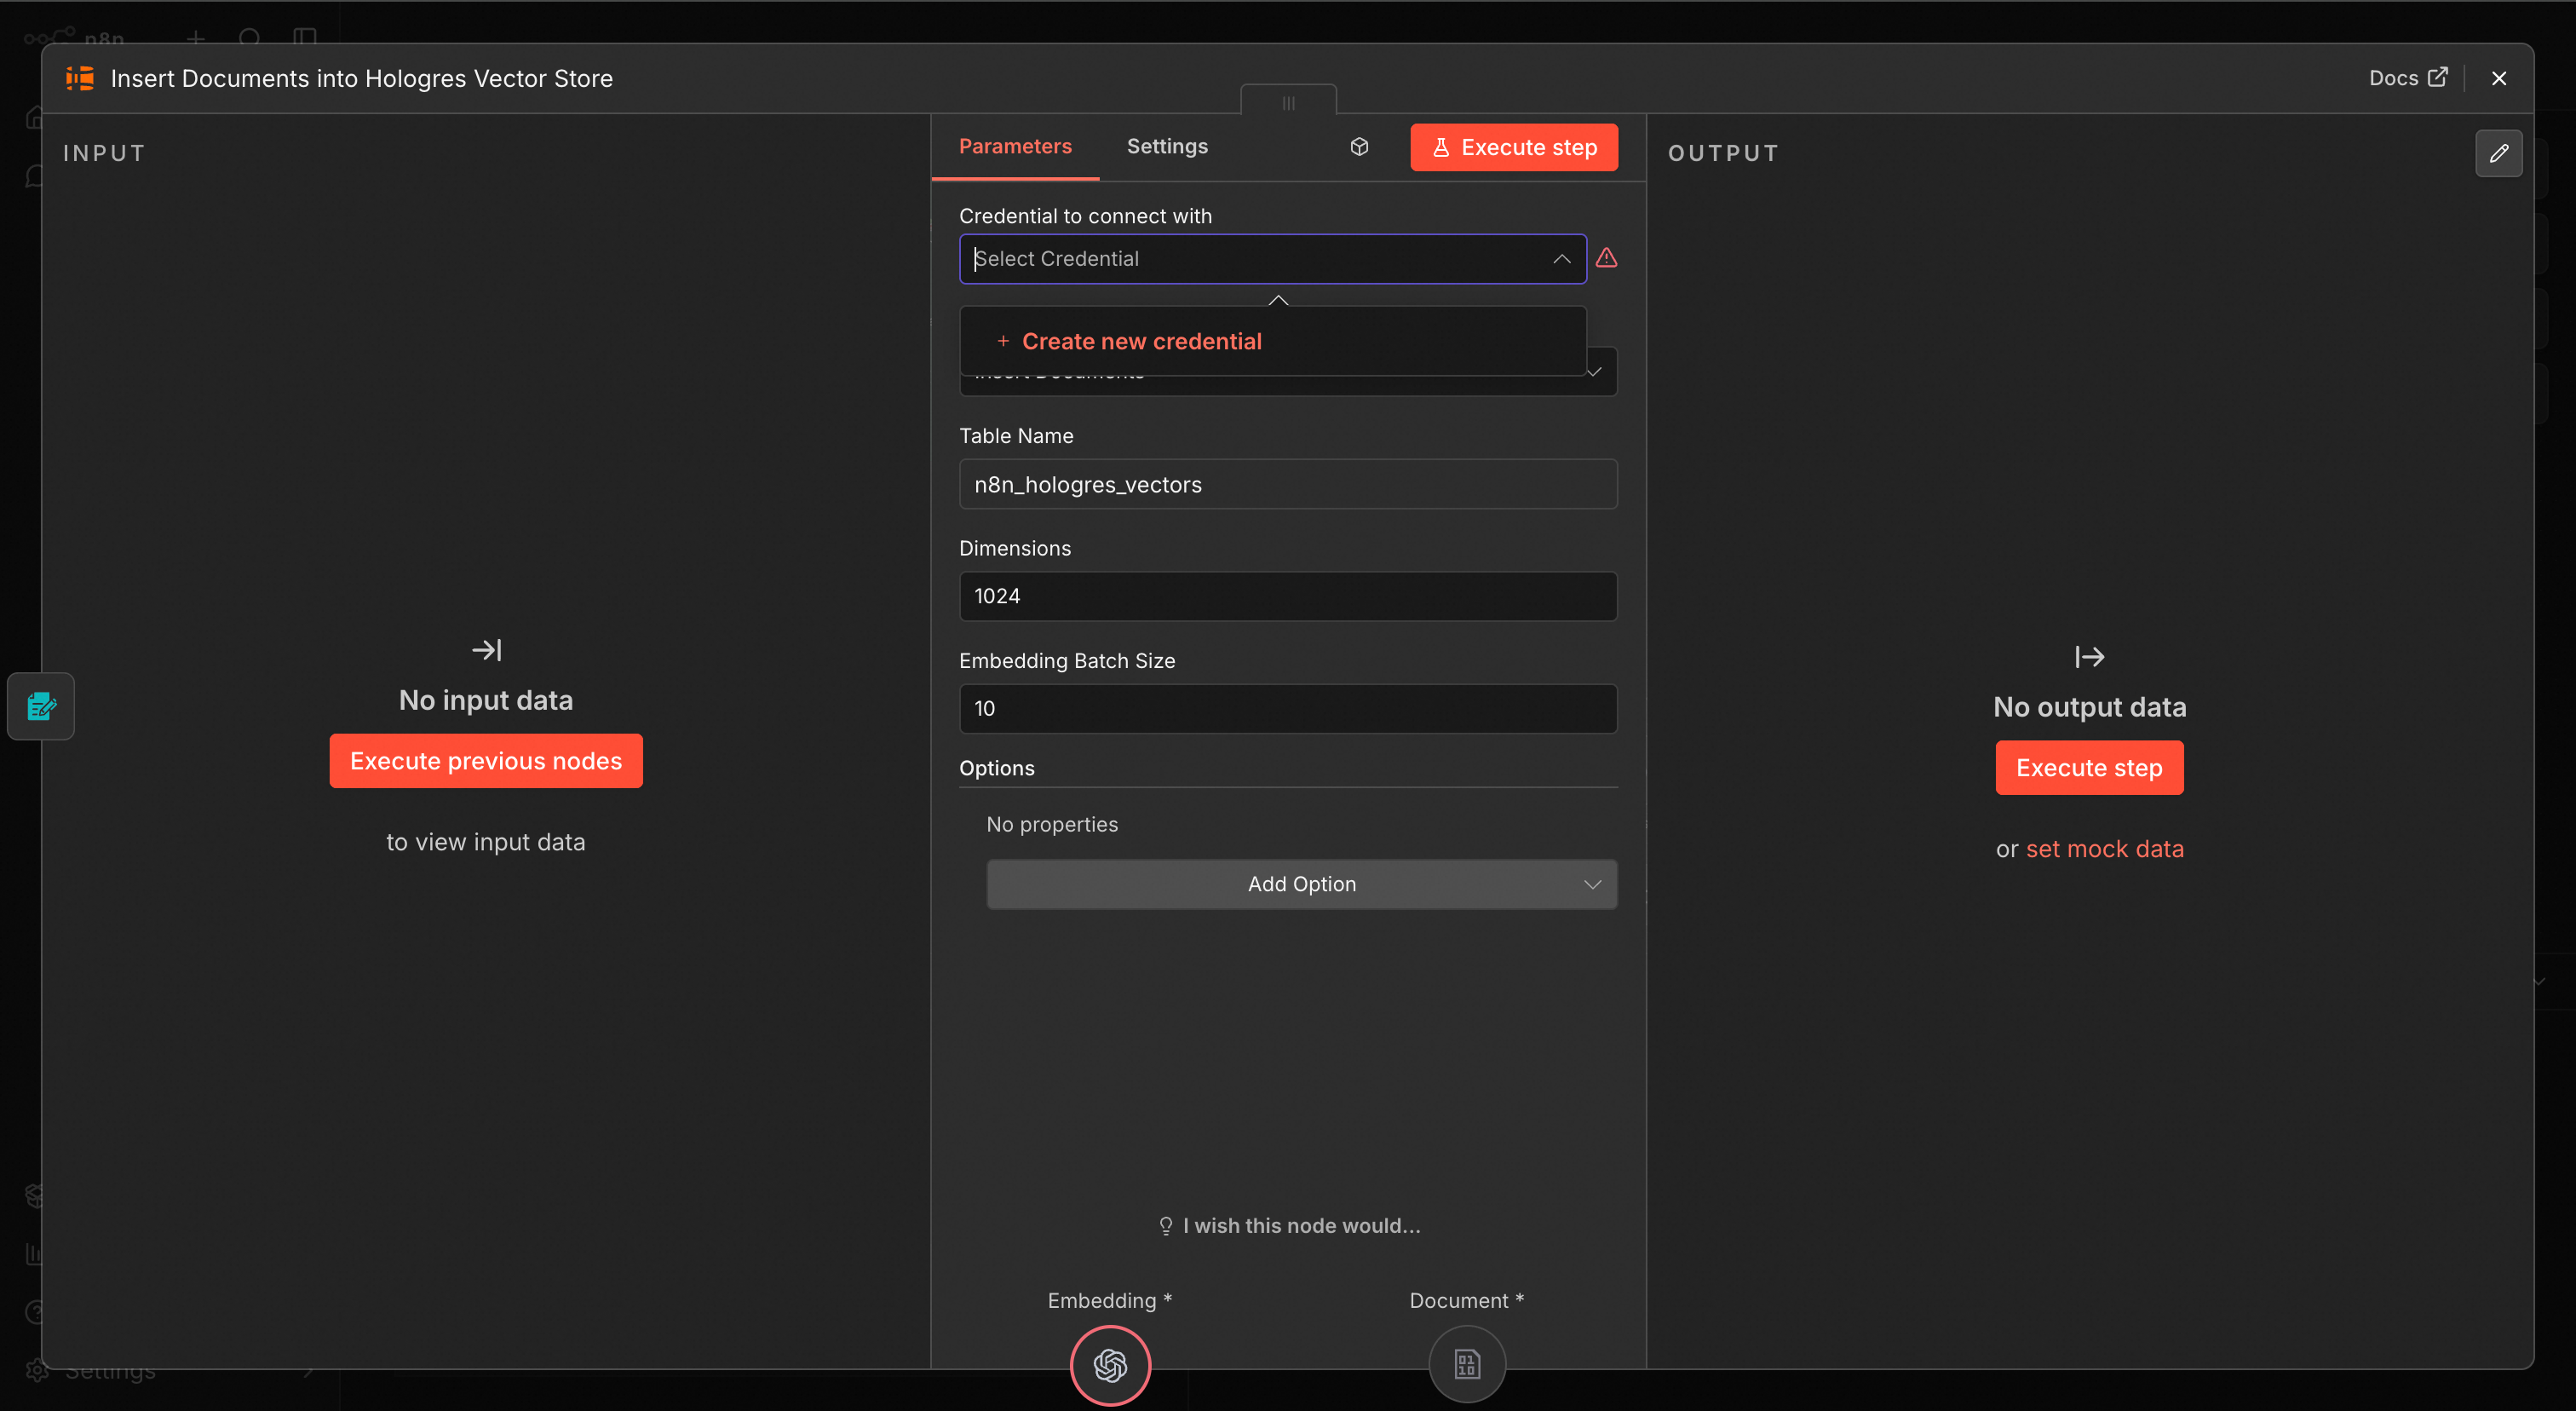Open the Insert Documents operation dropdown chevron

pos(1596,373)
